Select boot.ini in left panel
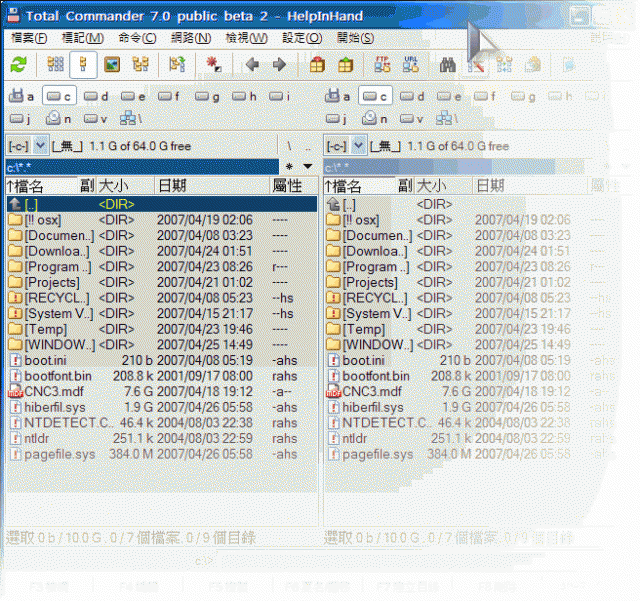 point(162,361)
